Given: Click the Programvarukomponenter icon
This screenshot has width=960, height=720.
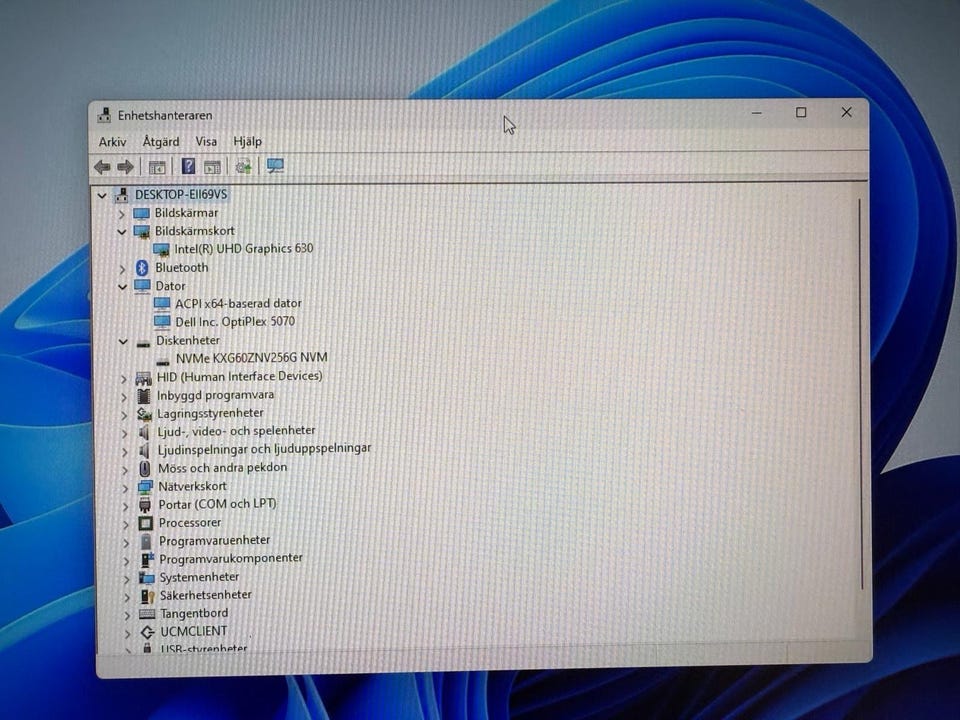Looking at the screenshot, I should [x=147, y=559].
